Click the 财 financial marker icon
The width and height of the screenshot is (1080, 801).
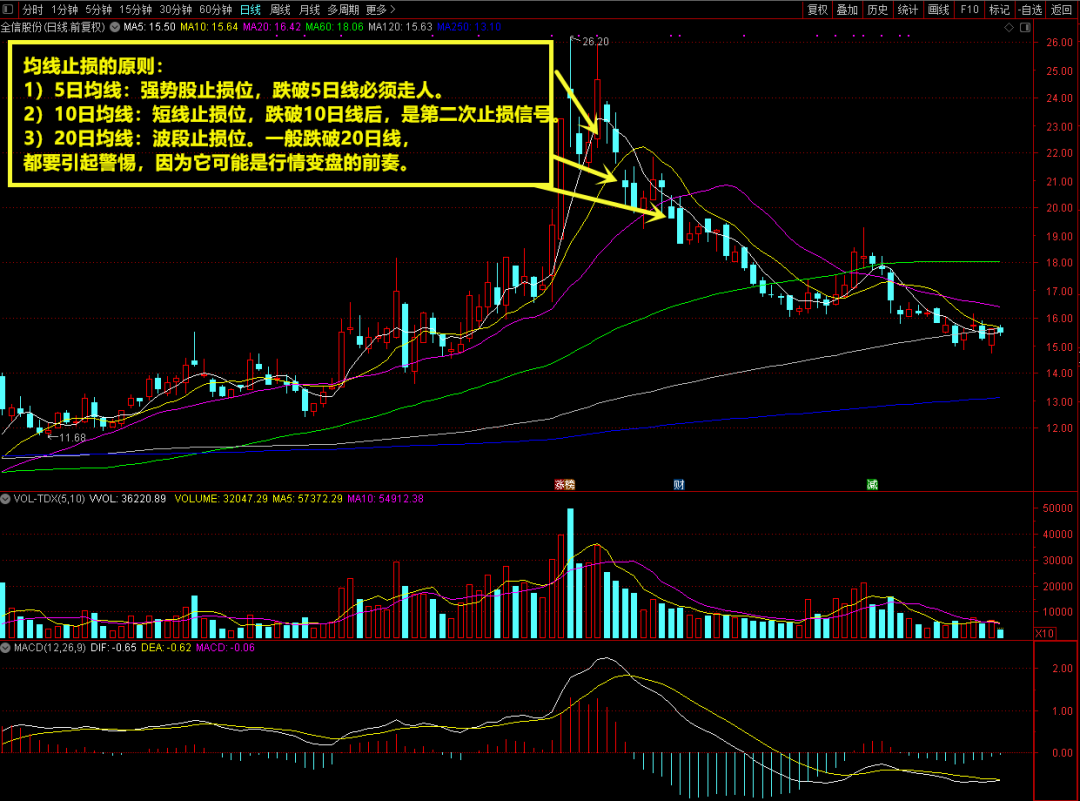(x=679, y=484)
